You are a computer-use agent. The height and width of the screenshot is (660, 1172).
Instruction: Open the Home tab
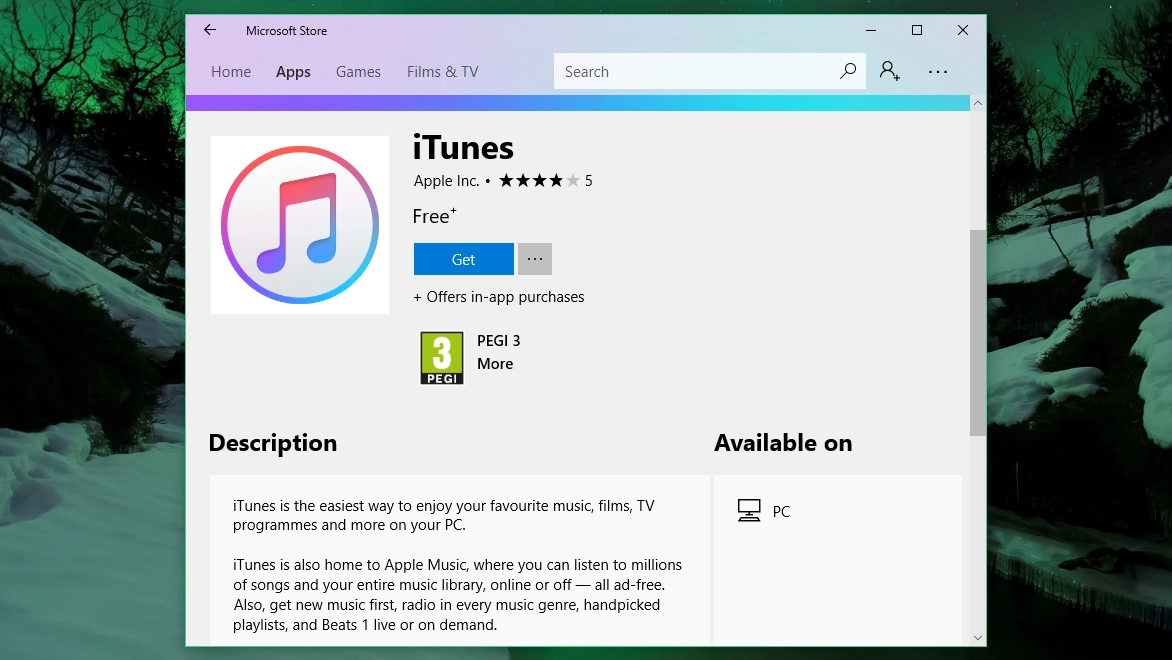pyautogui.click(x=231, y=72)
